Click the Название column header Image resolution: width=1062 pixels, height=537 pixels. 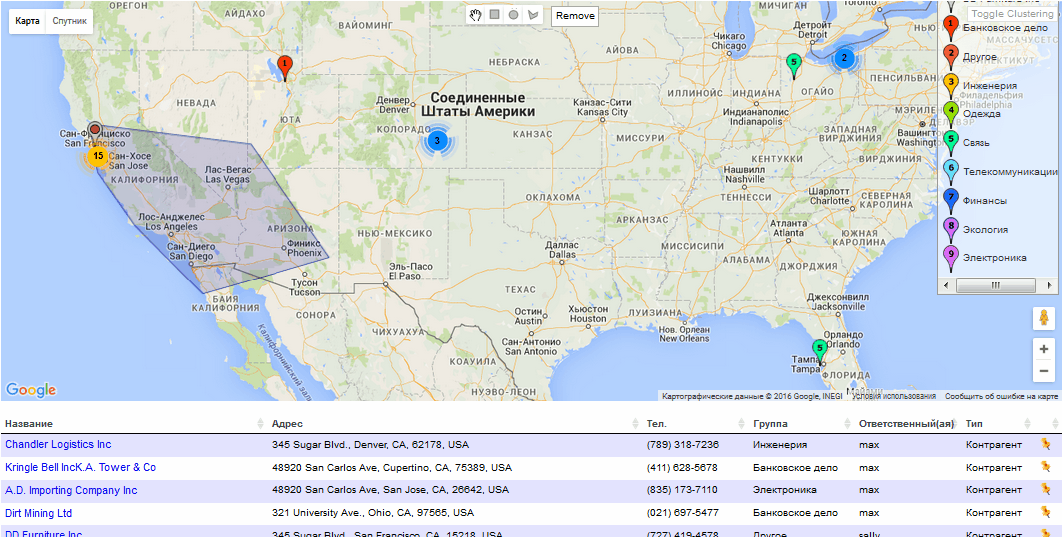(28, 424)
